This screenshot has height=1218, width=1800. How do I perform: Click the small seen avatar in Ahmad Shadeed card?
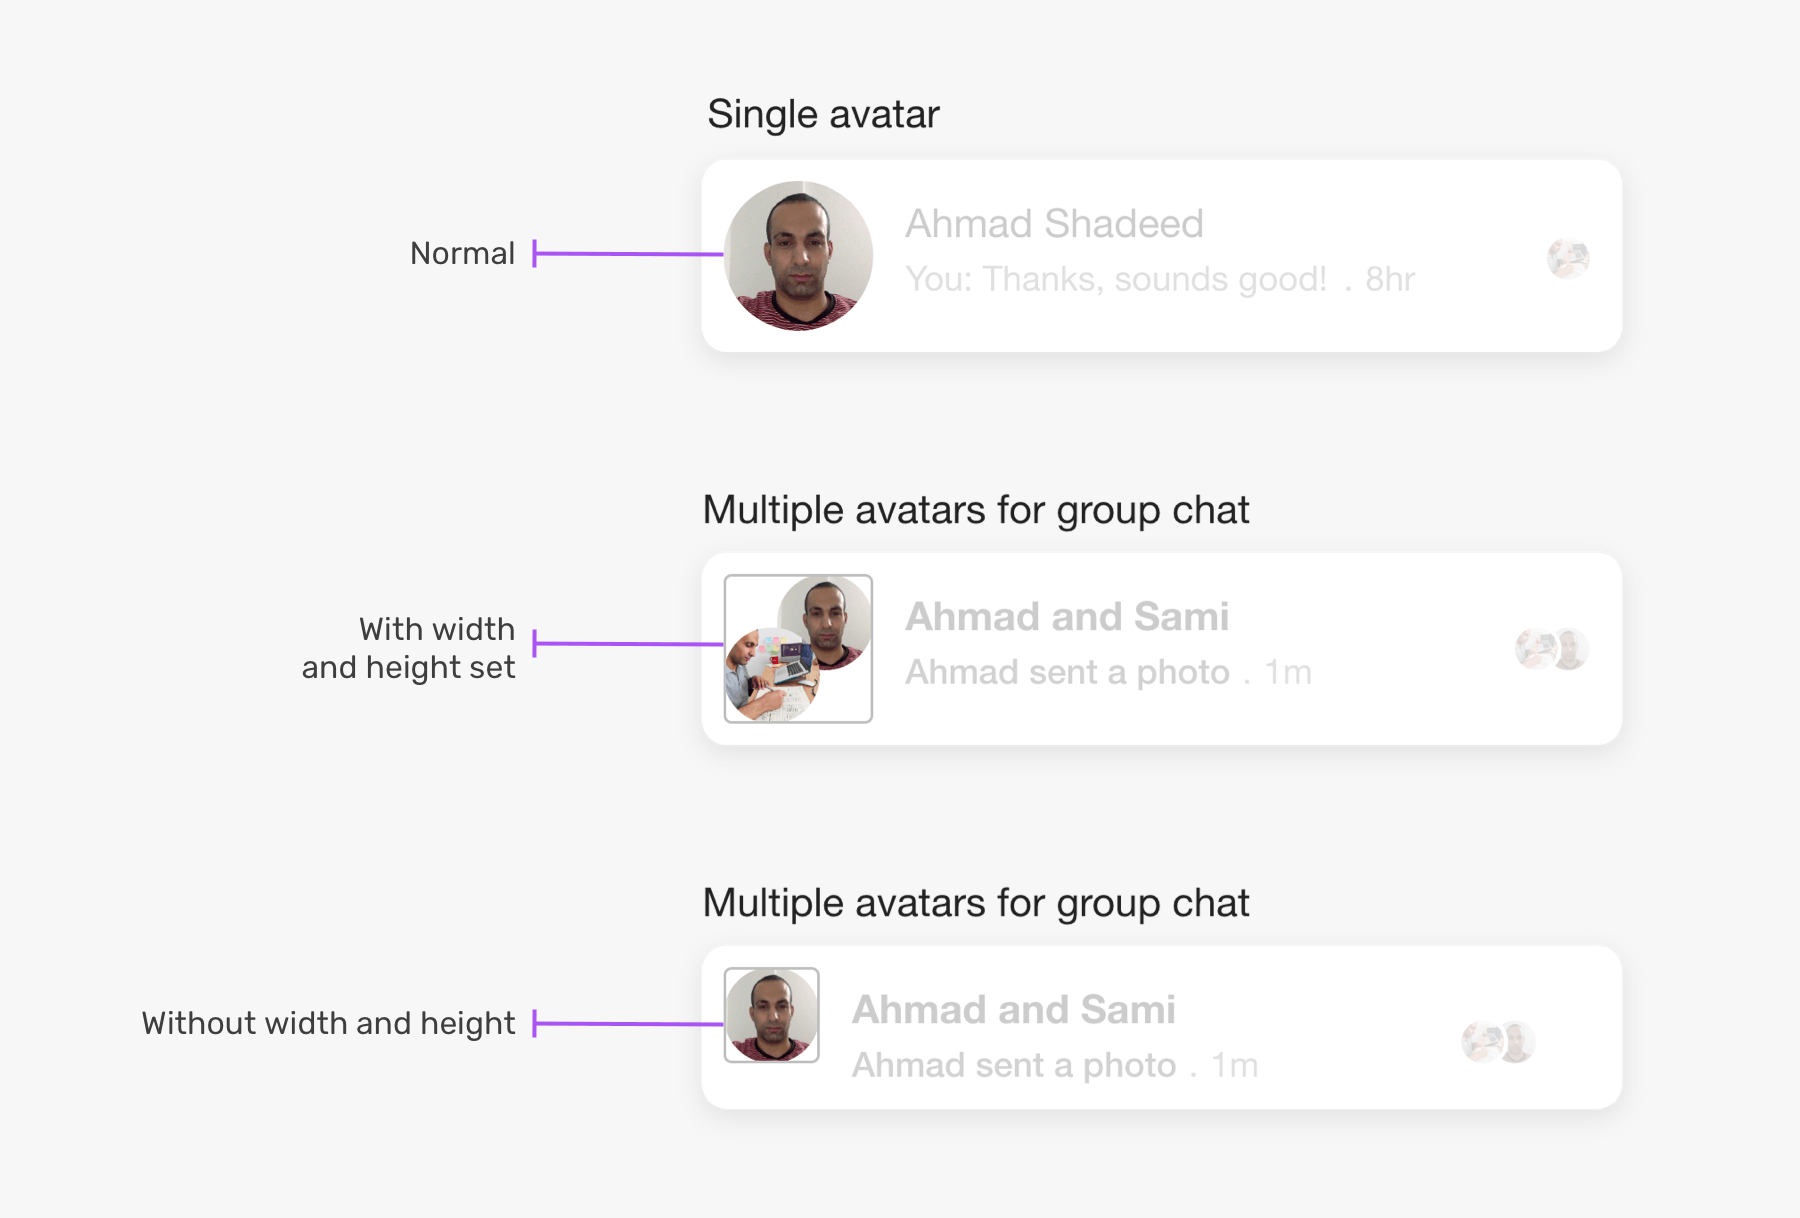pyautogui.click(x=1568, y=258)
